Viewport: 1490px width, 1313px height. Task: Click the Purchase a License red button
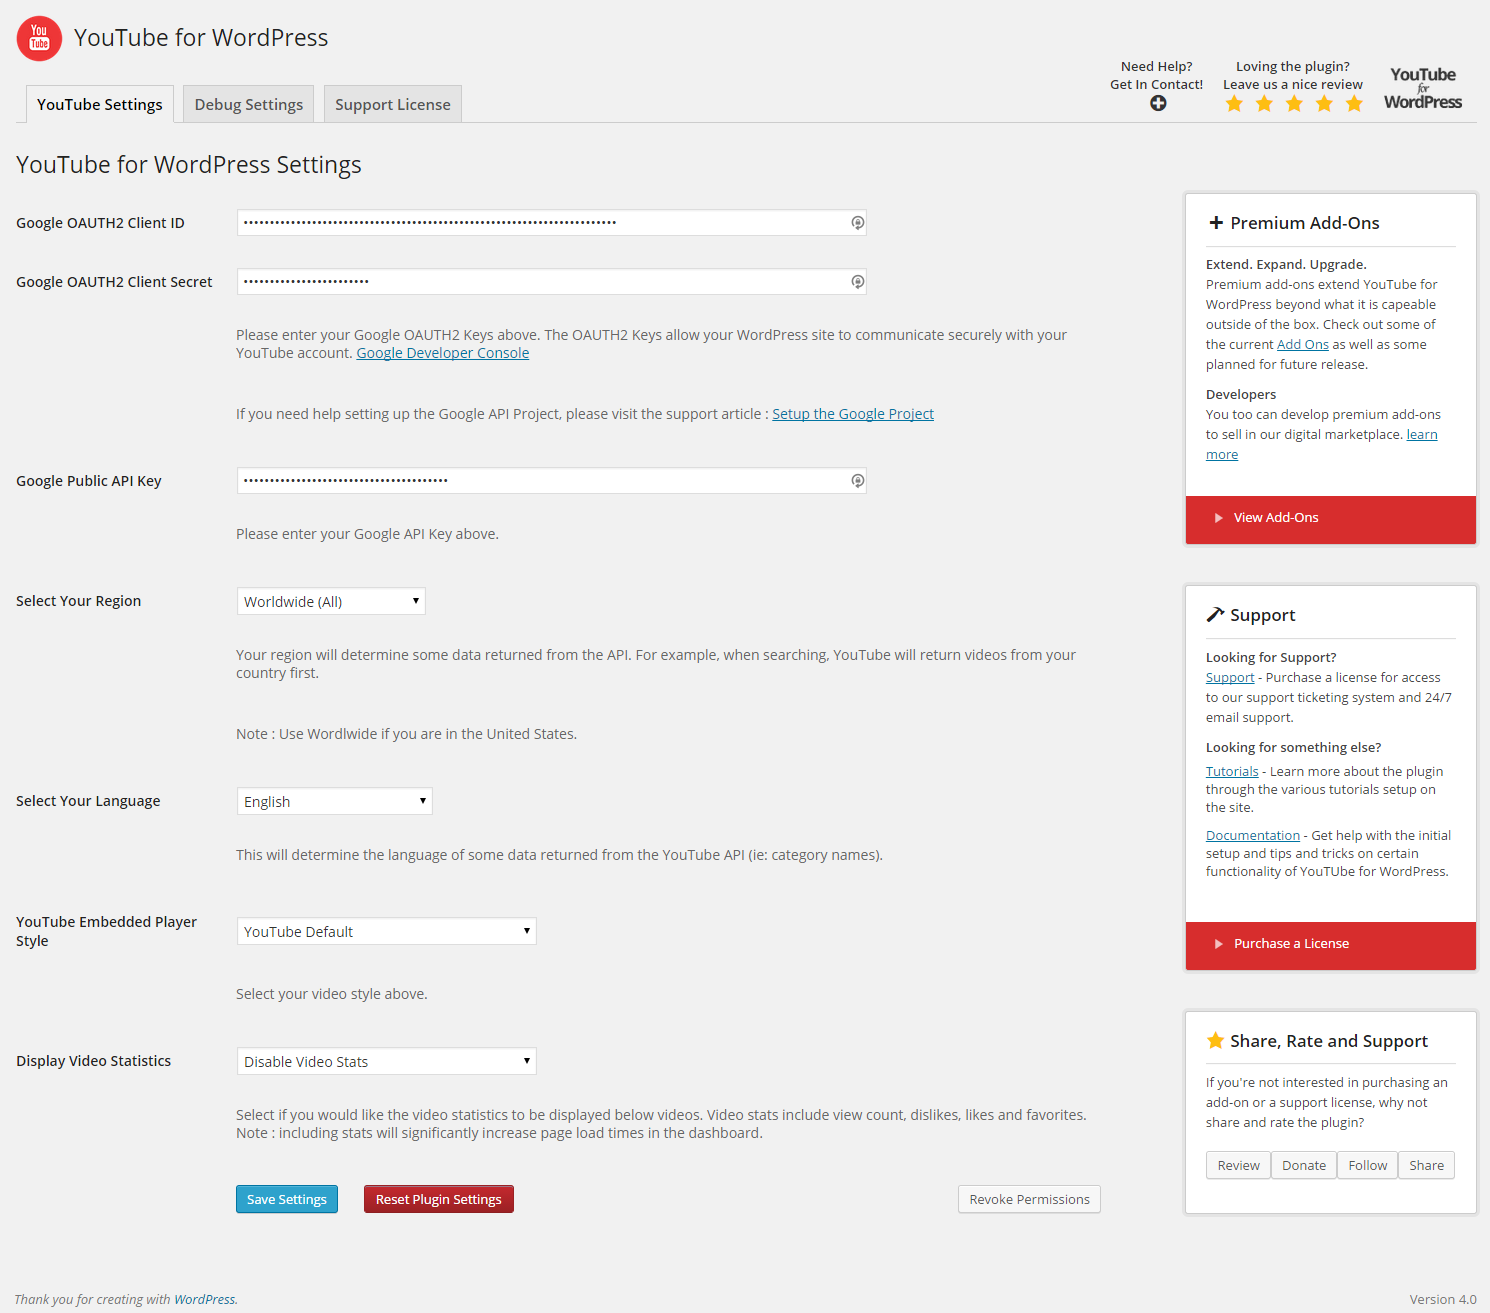pyautogui.click(x=1331, y=946)
